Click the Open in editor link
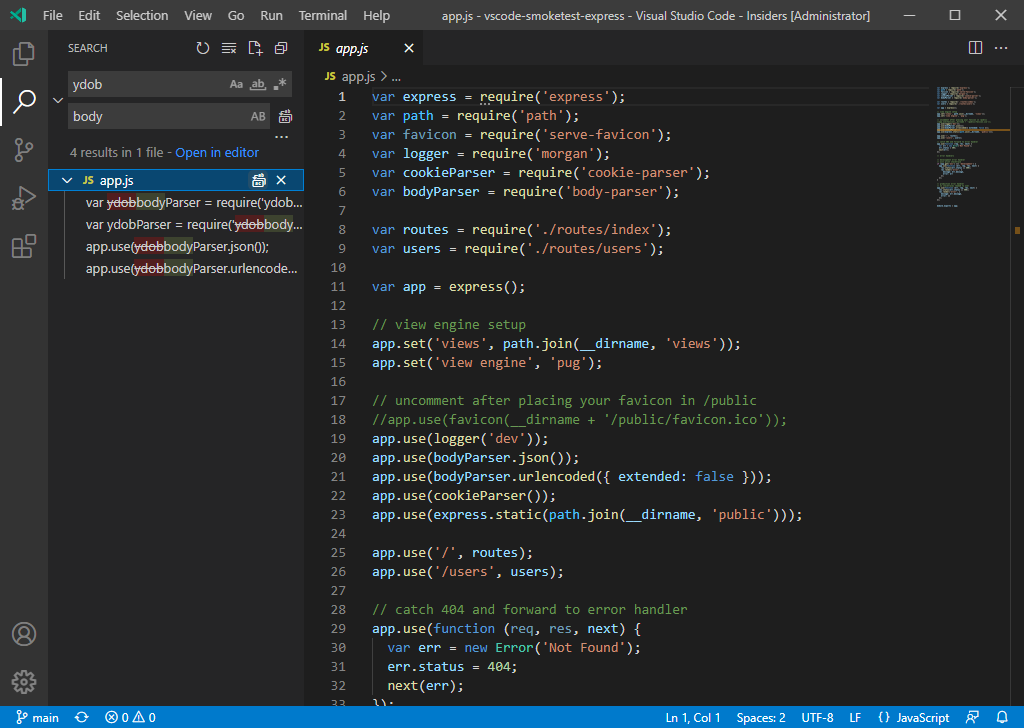 point(217,152)
